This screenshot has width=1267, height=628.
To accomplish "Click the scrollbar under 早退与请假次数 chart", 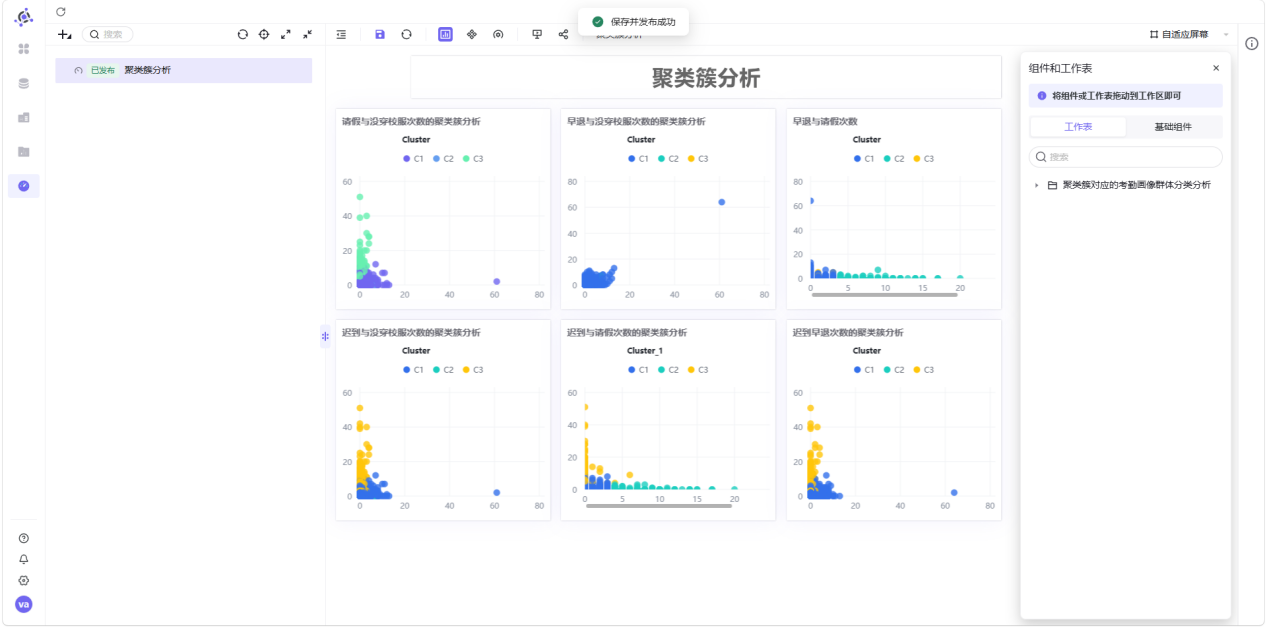I will point(885,295).
